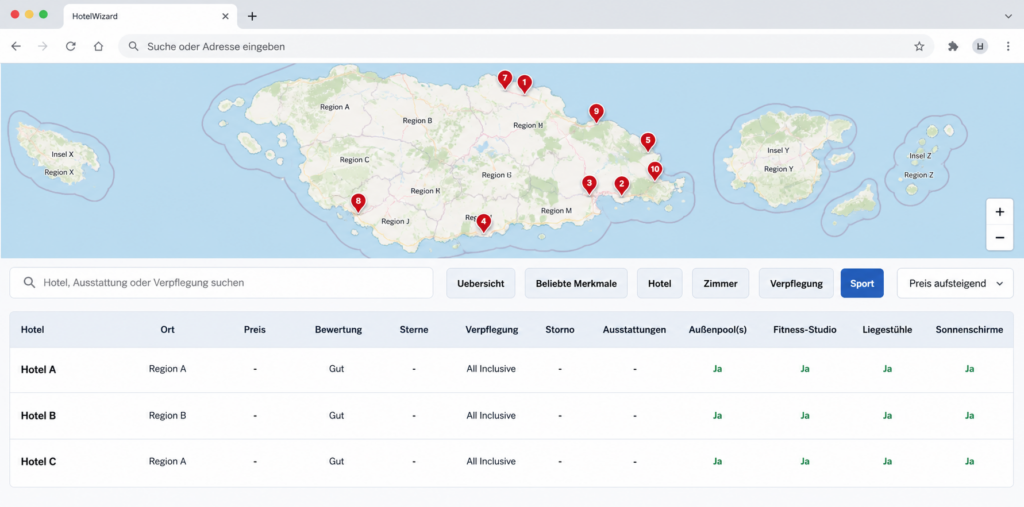Click the Ausstattungen column header
1024x507 pixels.
(x=634, y=330)
